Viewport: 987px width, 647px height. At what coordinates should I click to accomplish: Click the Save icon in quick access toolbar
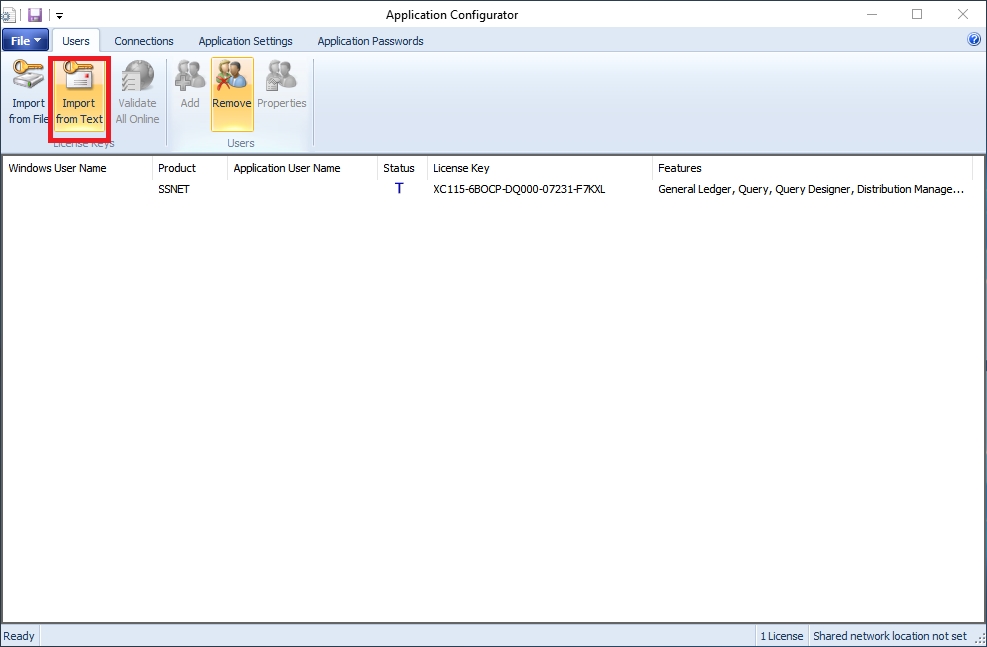[34, 15]
